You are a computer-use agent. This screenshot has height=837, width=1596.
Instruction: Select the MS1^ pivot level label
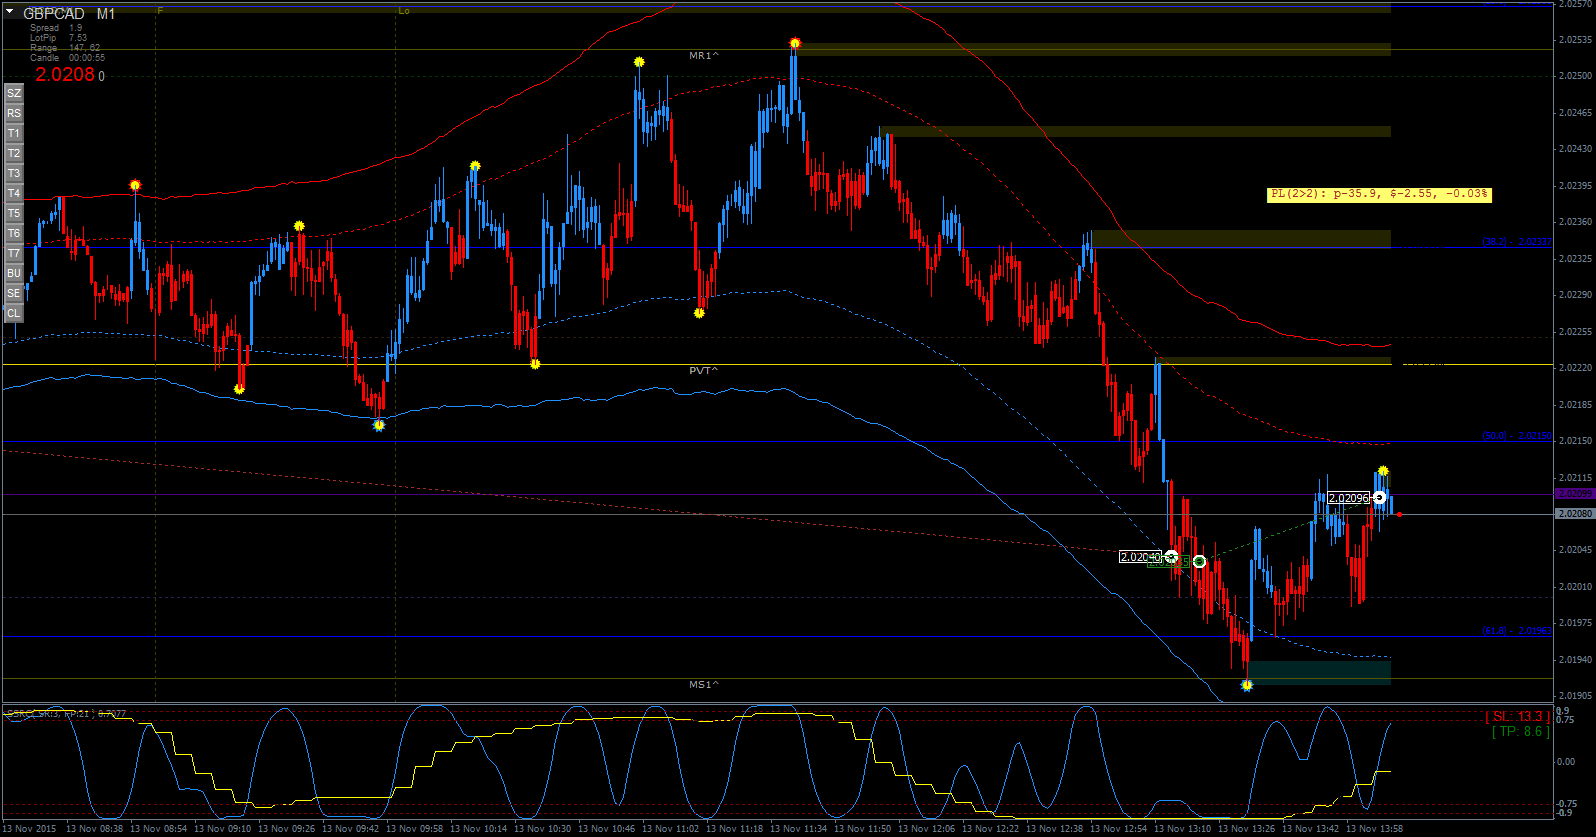704,685
